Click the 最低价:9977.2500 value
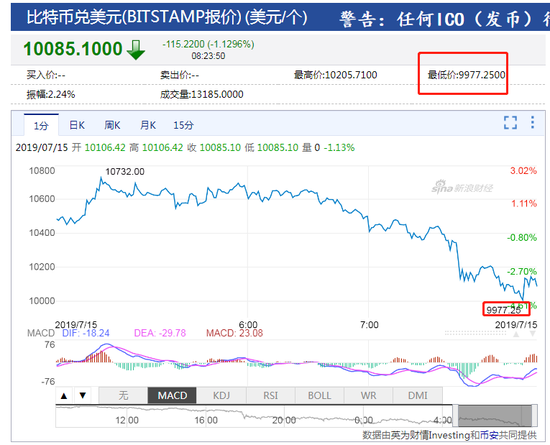550x445 pixels. [x=467, y=75]
